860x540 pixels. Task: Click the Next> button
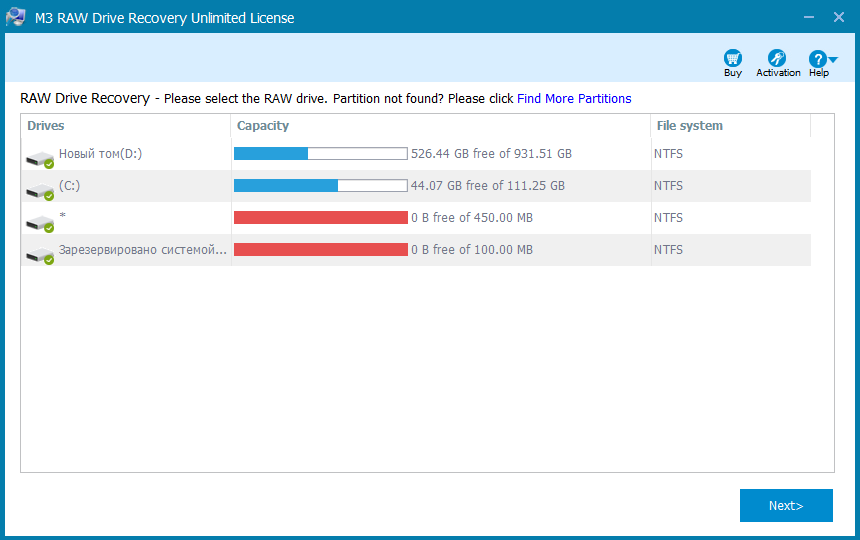click(x=786, y=505)
